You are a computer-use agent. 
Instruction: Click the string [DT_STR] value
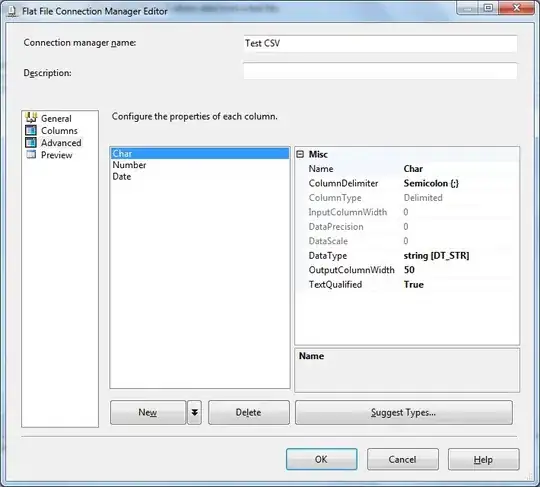436,256
